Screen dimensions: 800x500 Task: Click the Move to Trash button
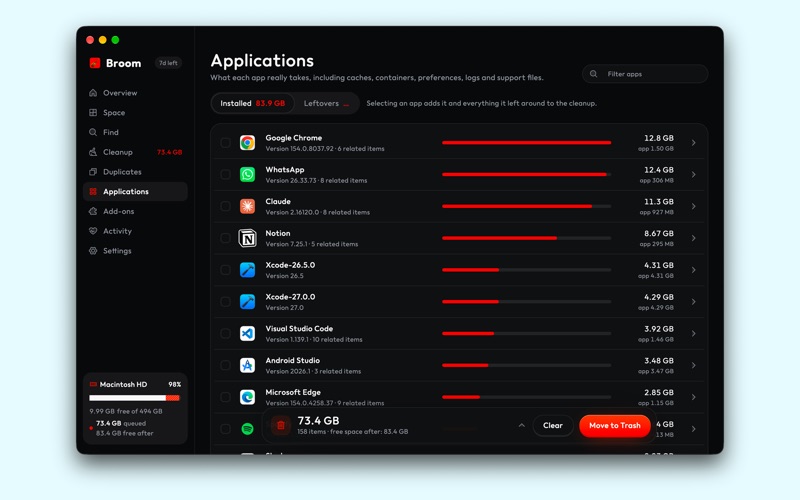click(615, 426)
